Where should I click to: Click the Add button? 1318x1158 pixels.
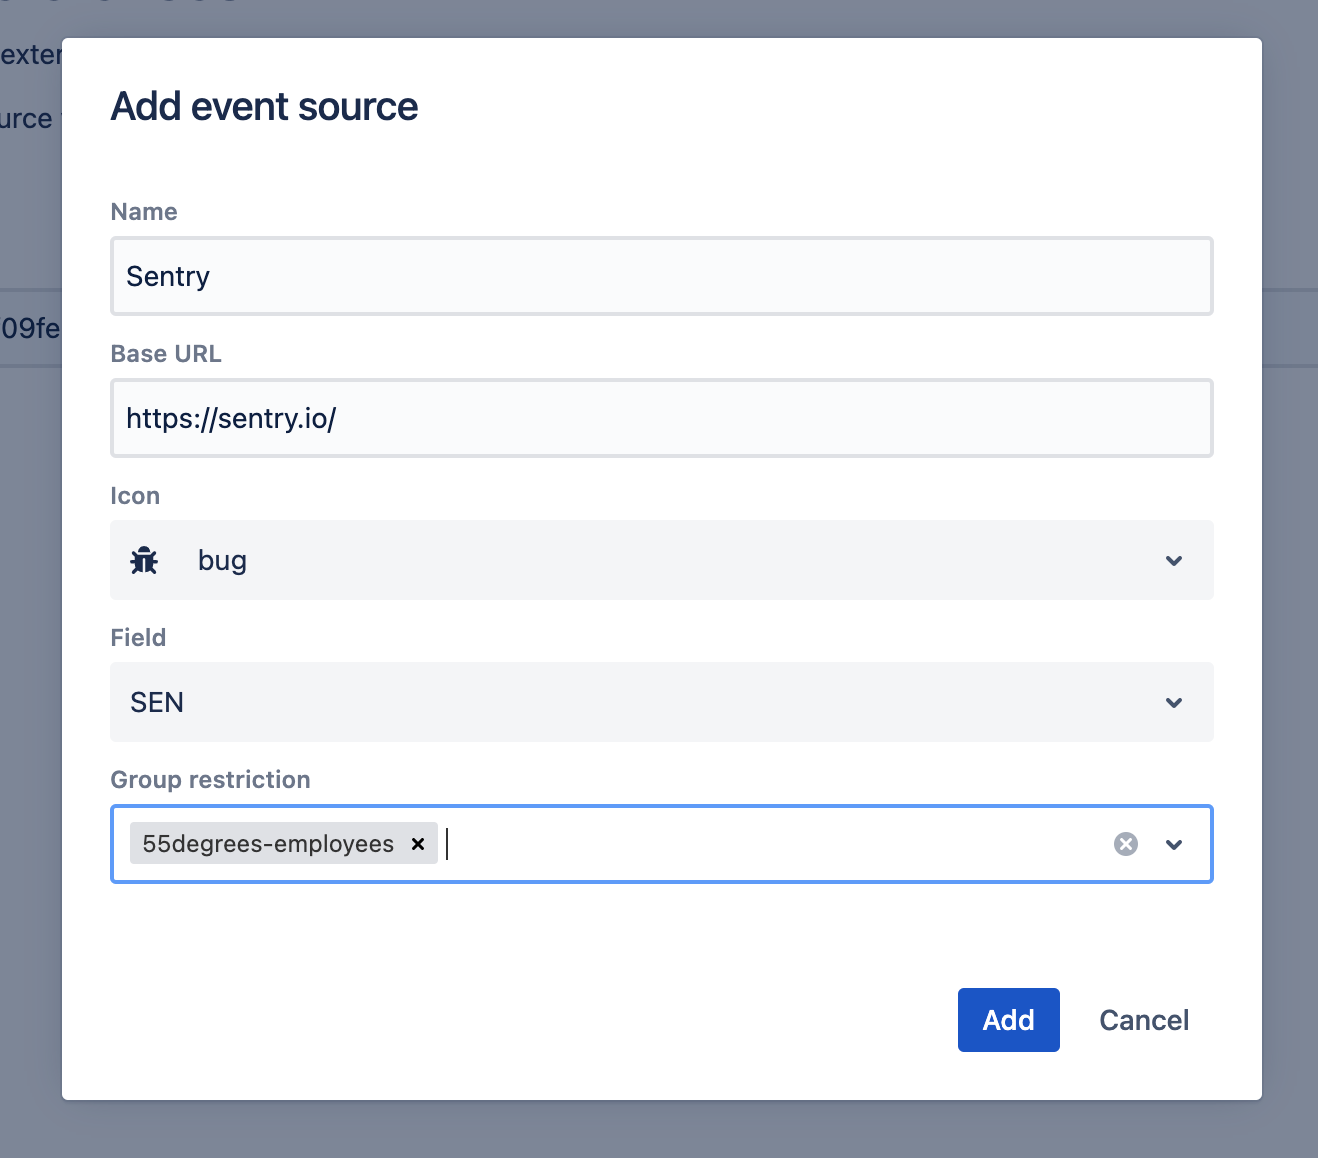tap(1008, 1020)
